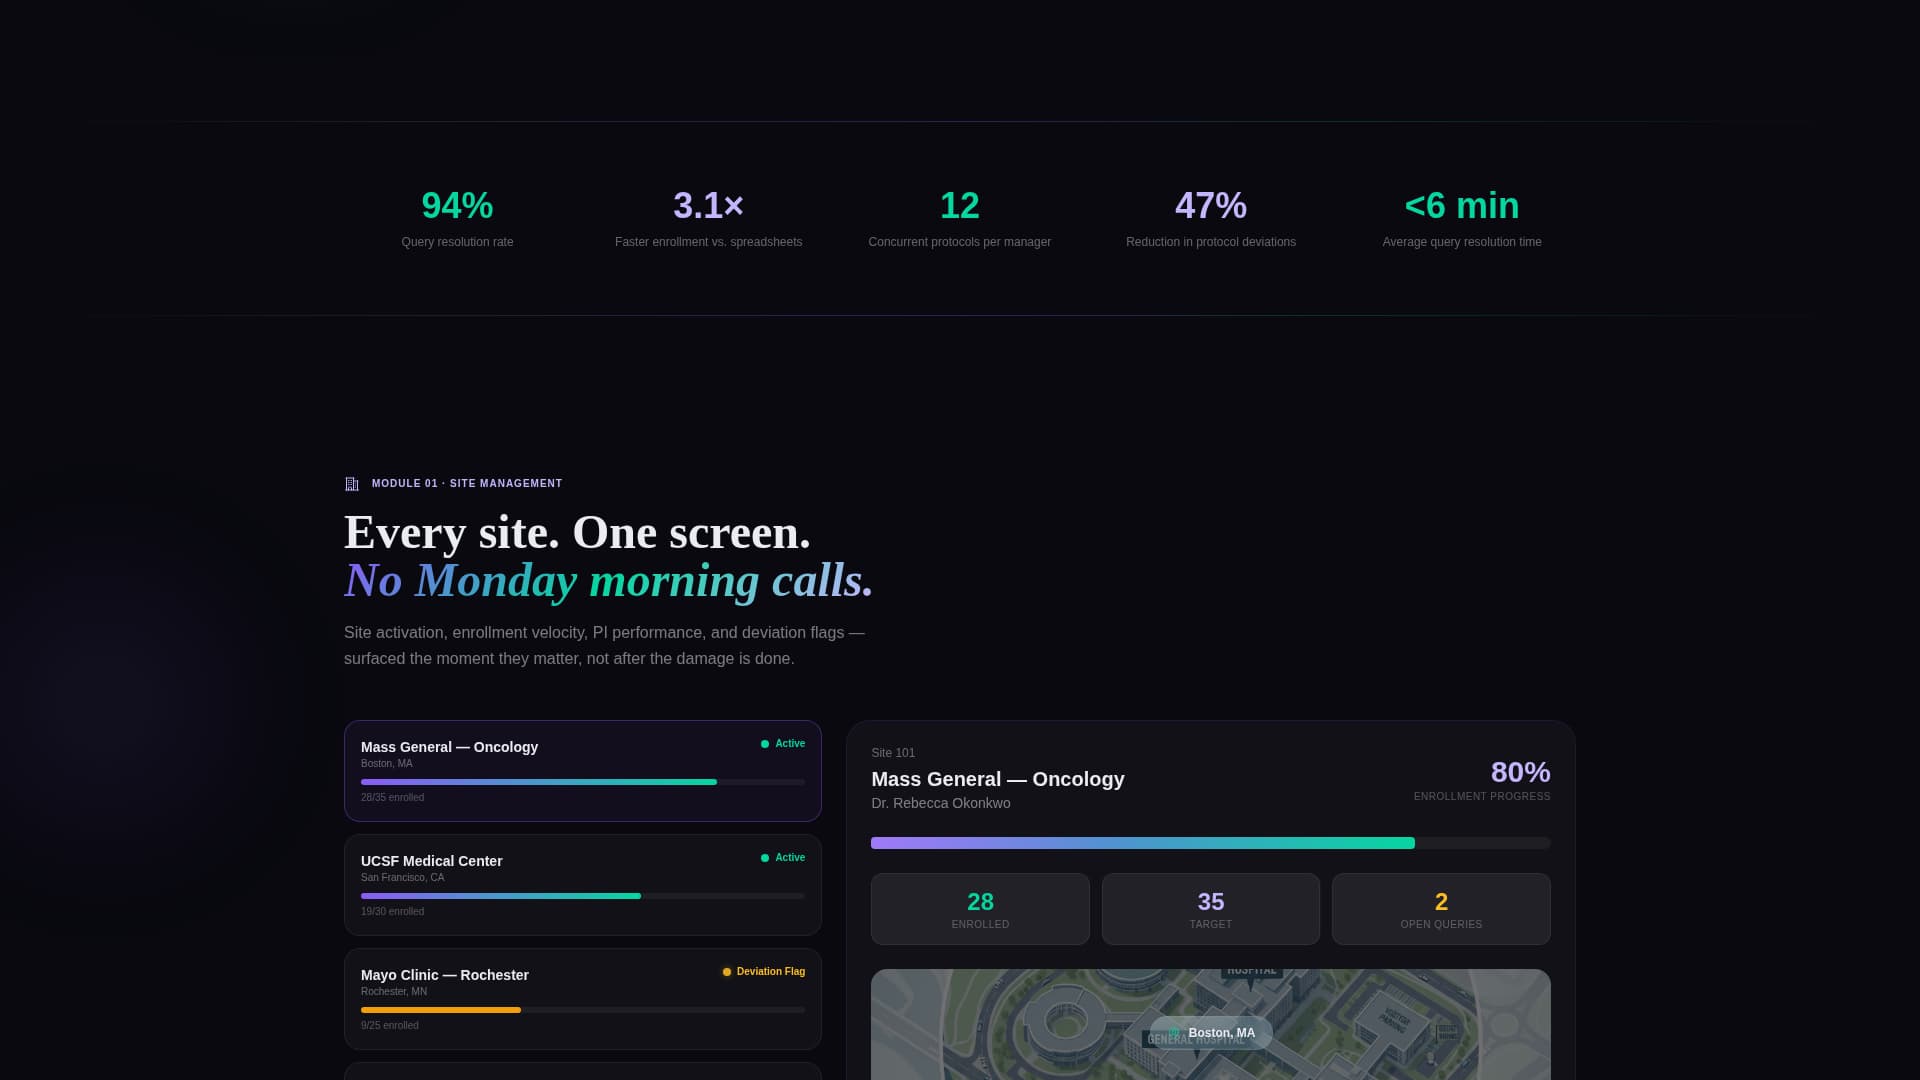The height and width of the screenshot is (1080, 1920).
Task: Click the 3.1× statistic value
Action: pos(708,206)
